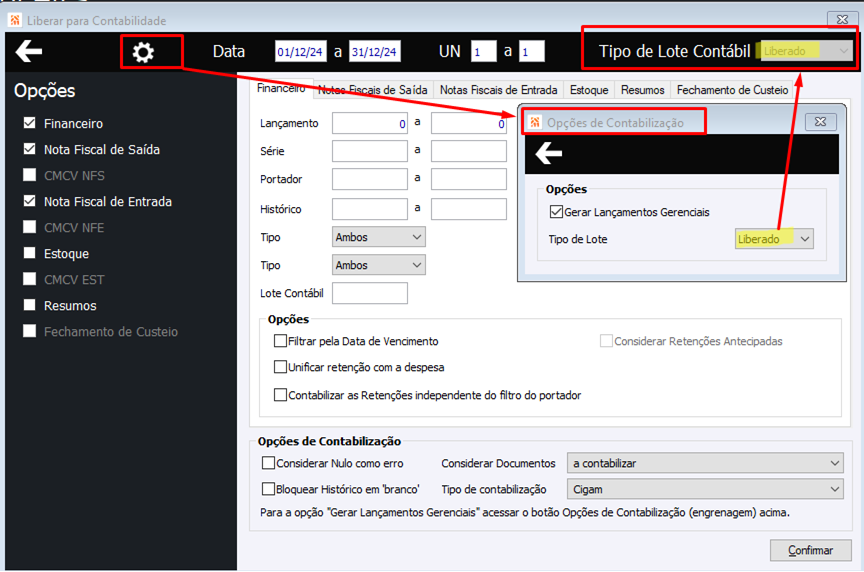The width and height of the screenshot is (864, 572).
Task: Uncheck the Financeiro option
Action: click(30, 123)
